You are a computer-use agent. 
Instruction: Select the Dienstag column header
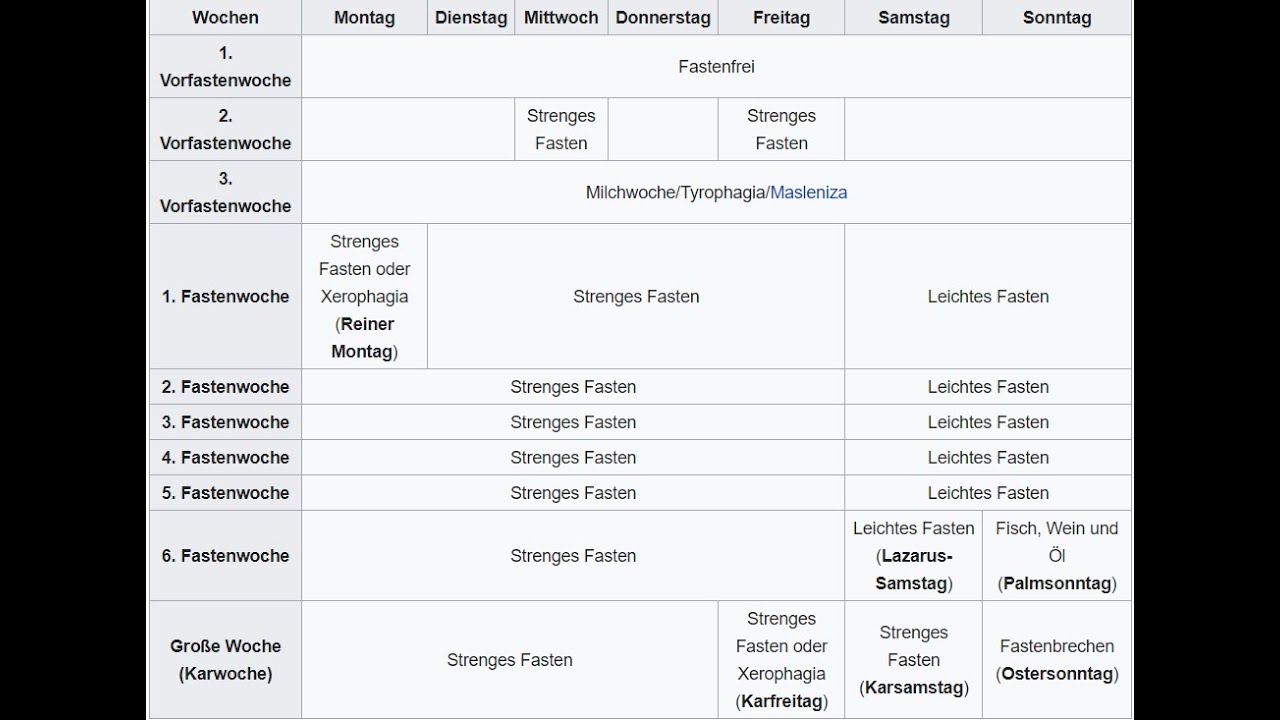point(471,17)
